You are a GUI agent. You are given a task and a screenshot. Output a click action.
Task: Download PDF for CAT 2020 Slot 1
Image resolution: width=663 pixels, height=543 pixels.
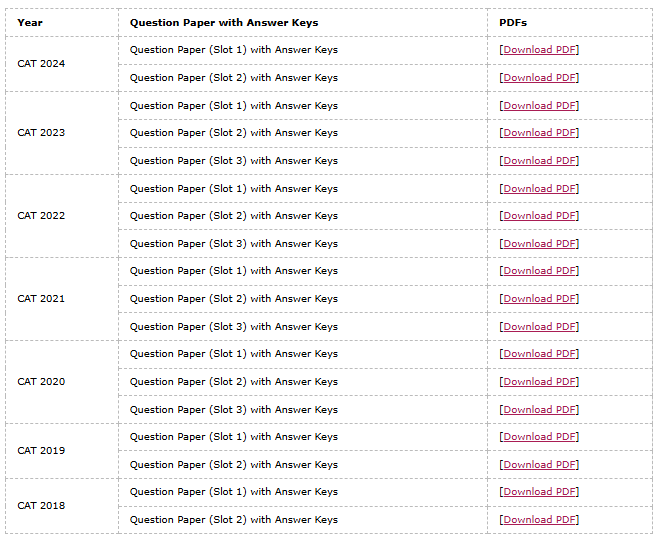point(539,353)
